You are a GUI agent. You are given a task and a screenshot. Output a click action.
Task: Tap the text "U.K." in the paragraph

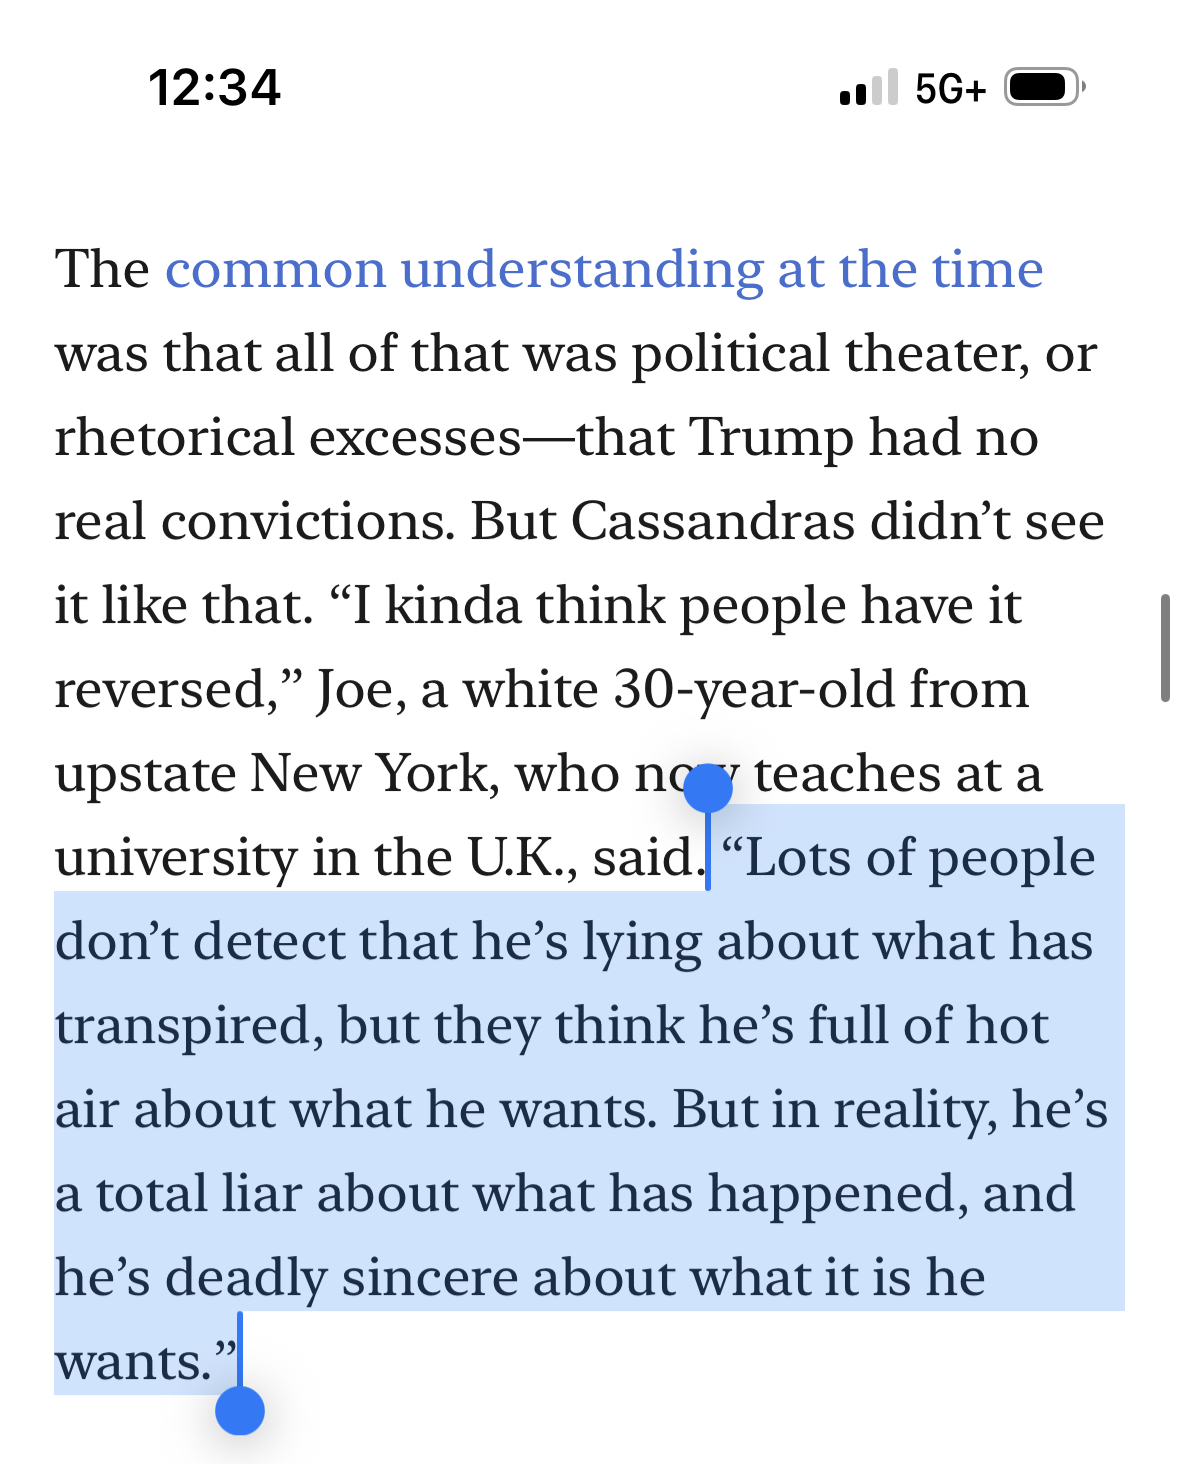point(521,858)
